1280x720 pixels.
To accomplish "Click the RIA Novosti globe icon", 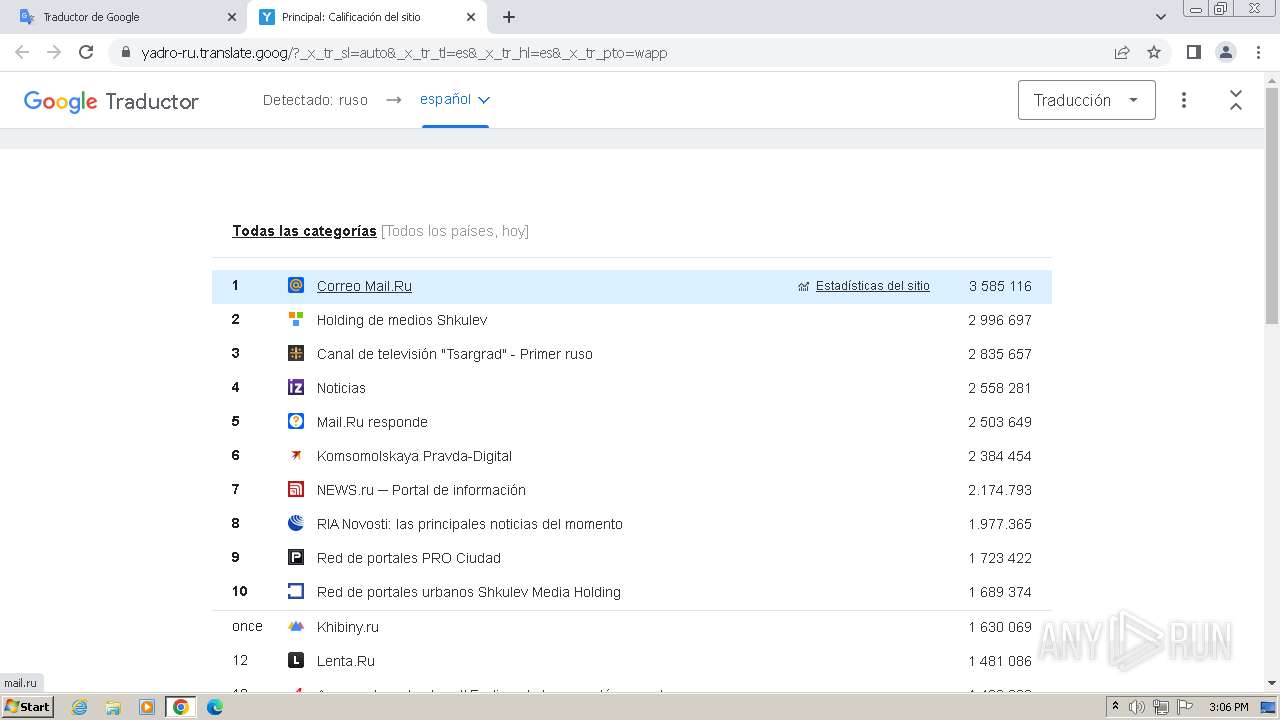I will coord(296,523).
